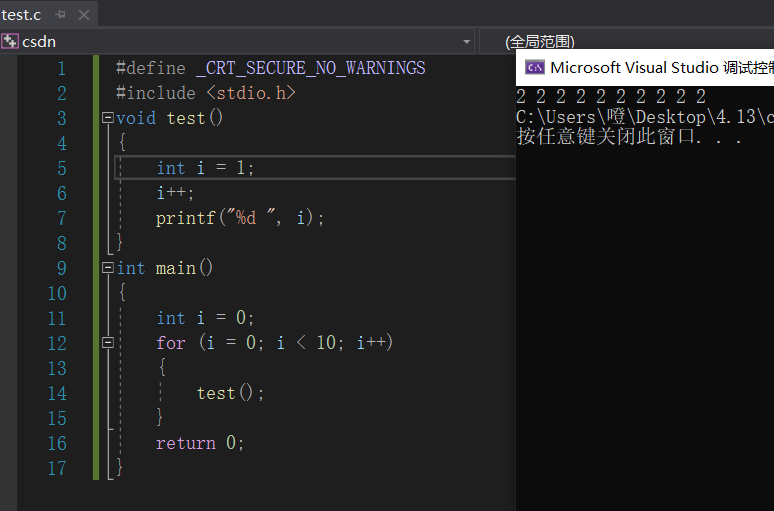This screenshot has height=511, width=774.
Task: Click the C:\Users path line in console
Action: point(645,117)
